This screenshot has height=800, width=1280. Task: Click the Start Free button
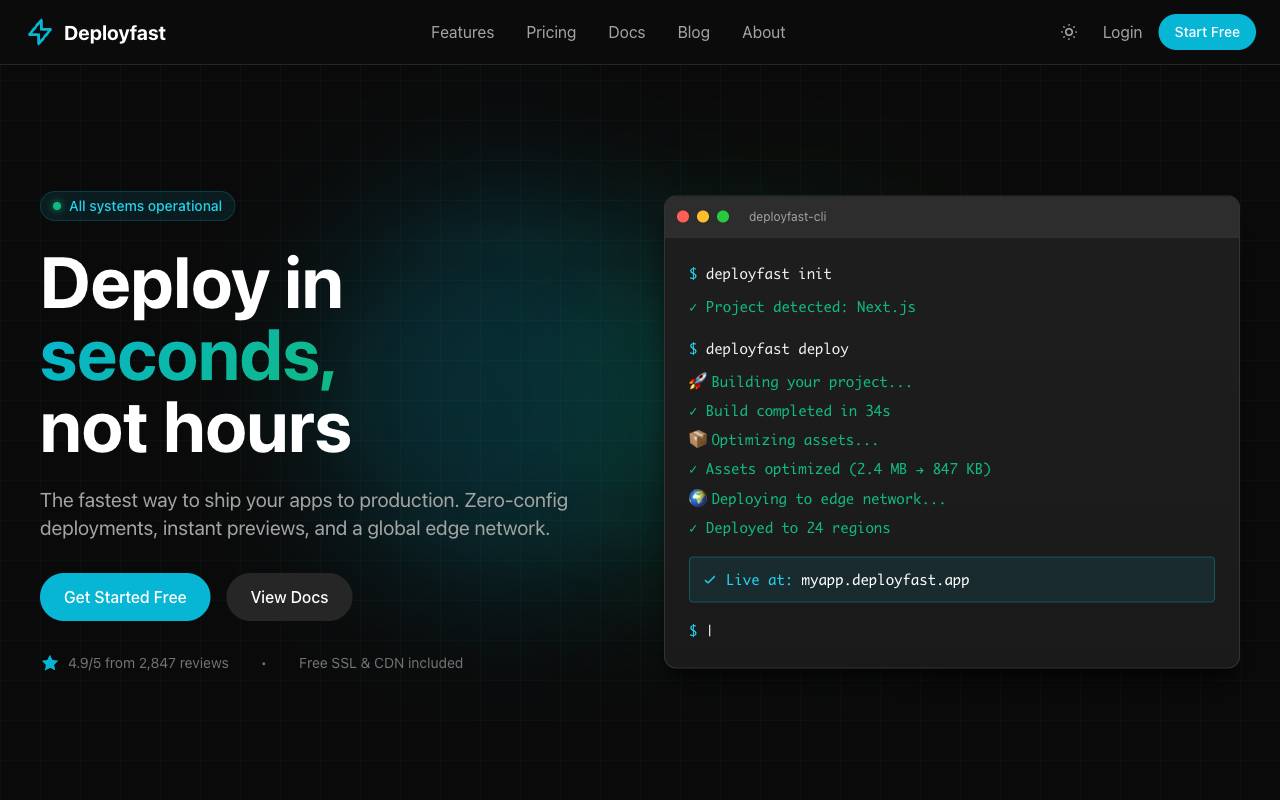coord(1207,32)
